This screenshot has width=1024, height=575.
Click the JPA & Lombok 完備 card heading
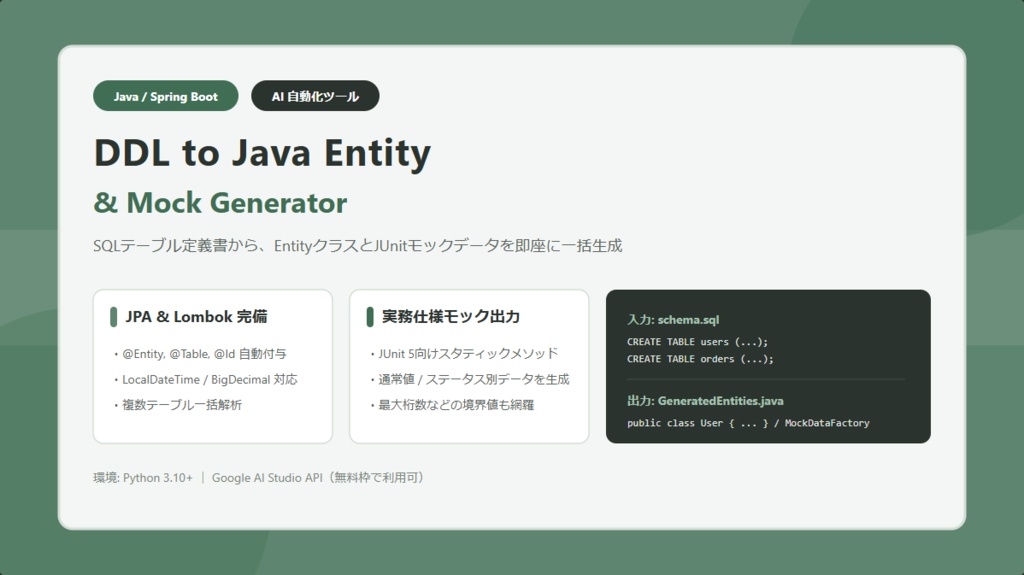tap(196, 317)
